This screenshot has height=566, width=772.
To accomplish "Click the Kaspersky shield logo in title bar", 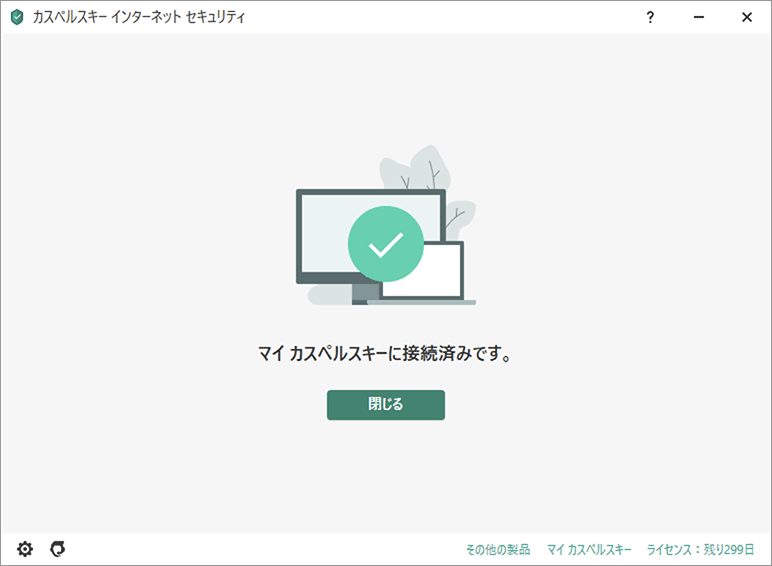I will pos(17,17).
